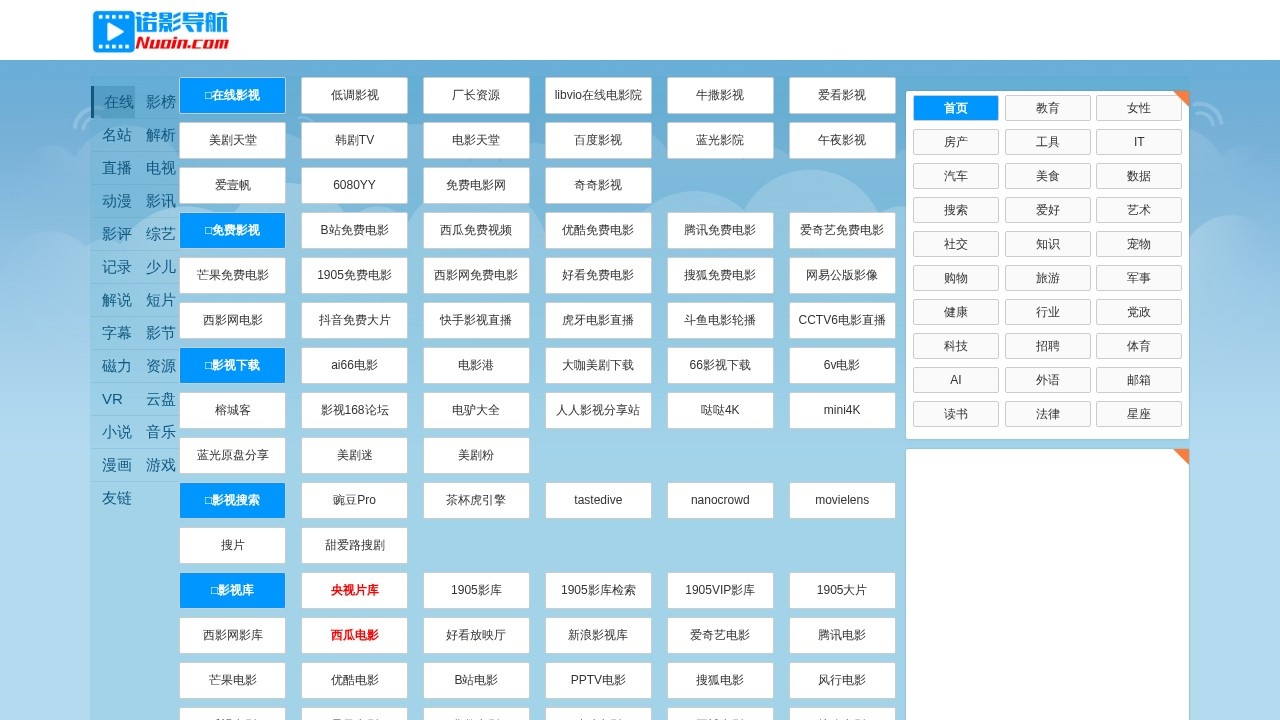Select the IT category tab

click(x=1139, y=142)
